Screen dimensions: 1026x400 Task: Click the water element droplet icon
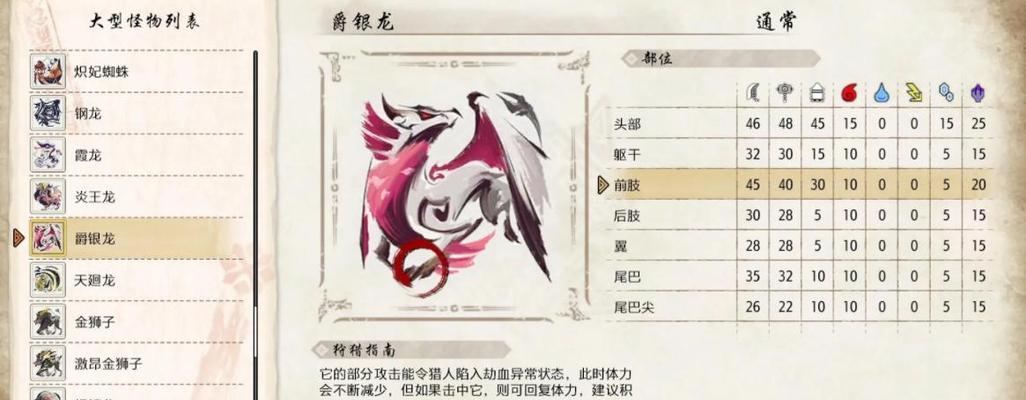point(881,94)
